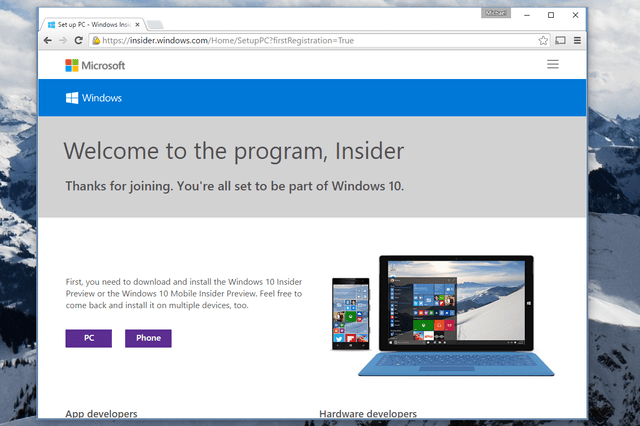
Task: Reload the page with the refresh icon
Action: [78, 40]
